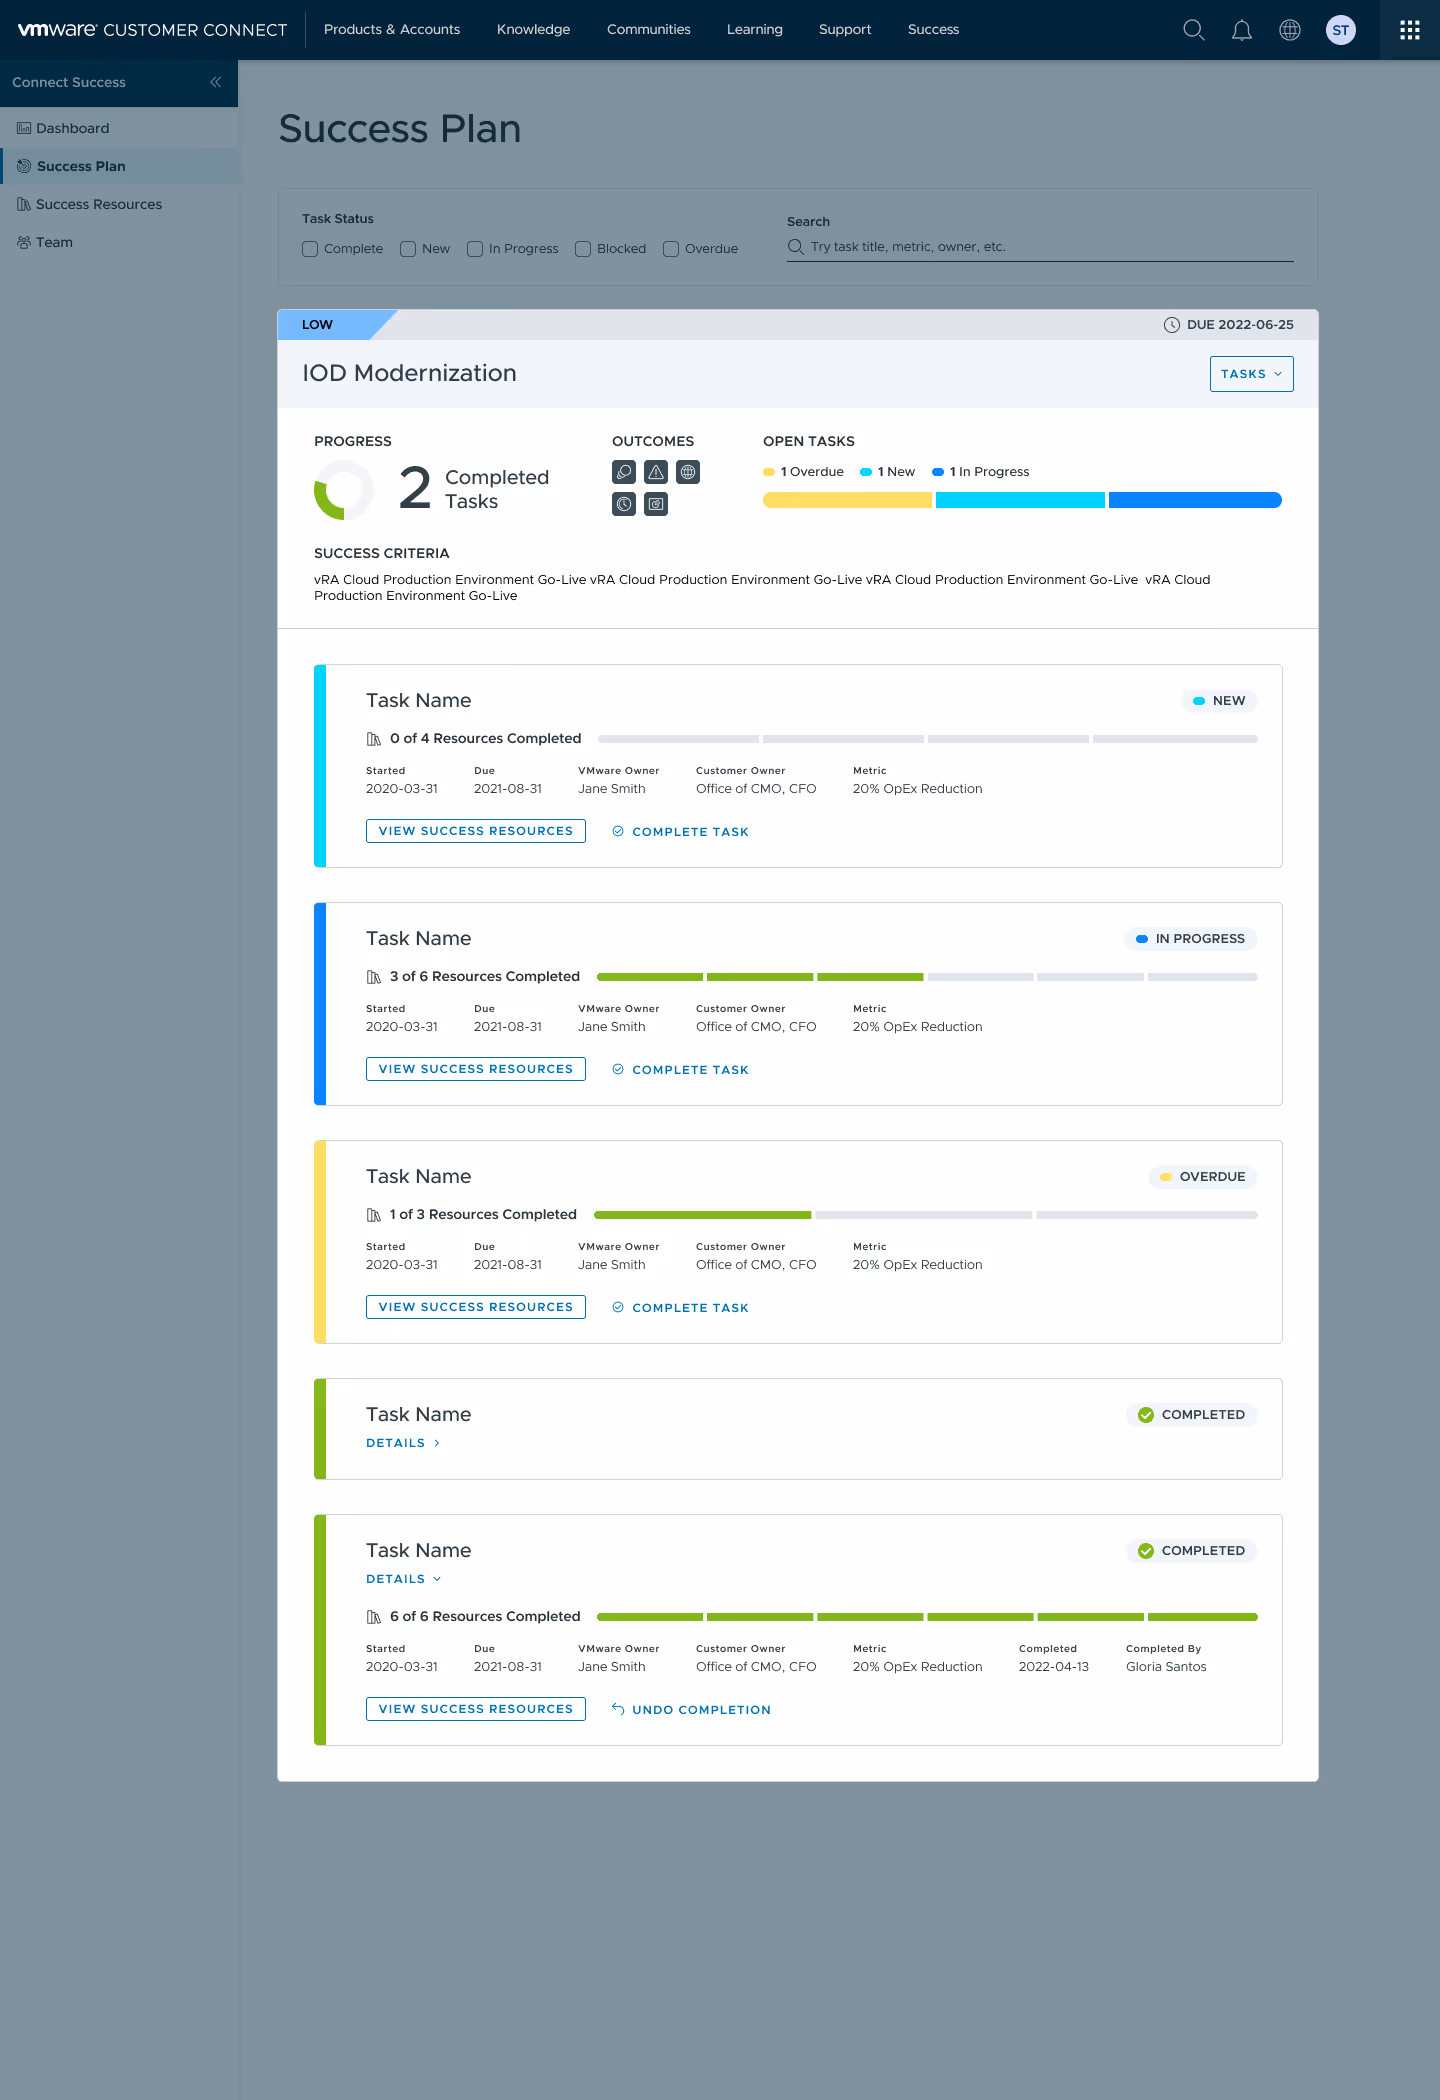1440x2100 pixels.
Task: Open the search magnifier in the top bar
Action: [x=1193, y=30]
